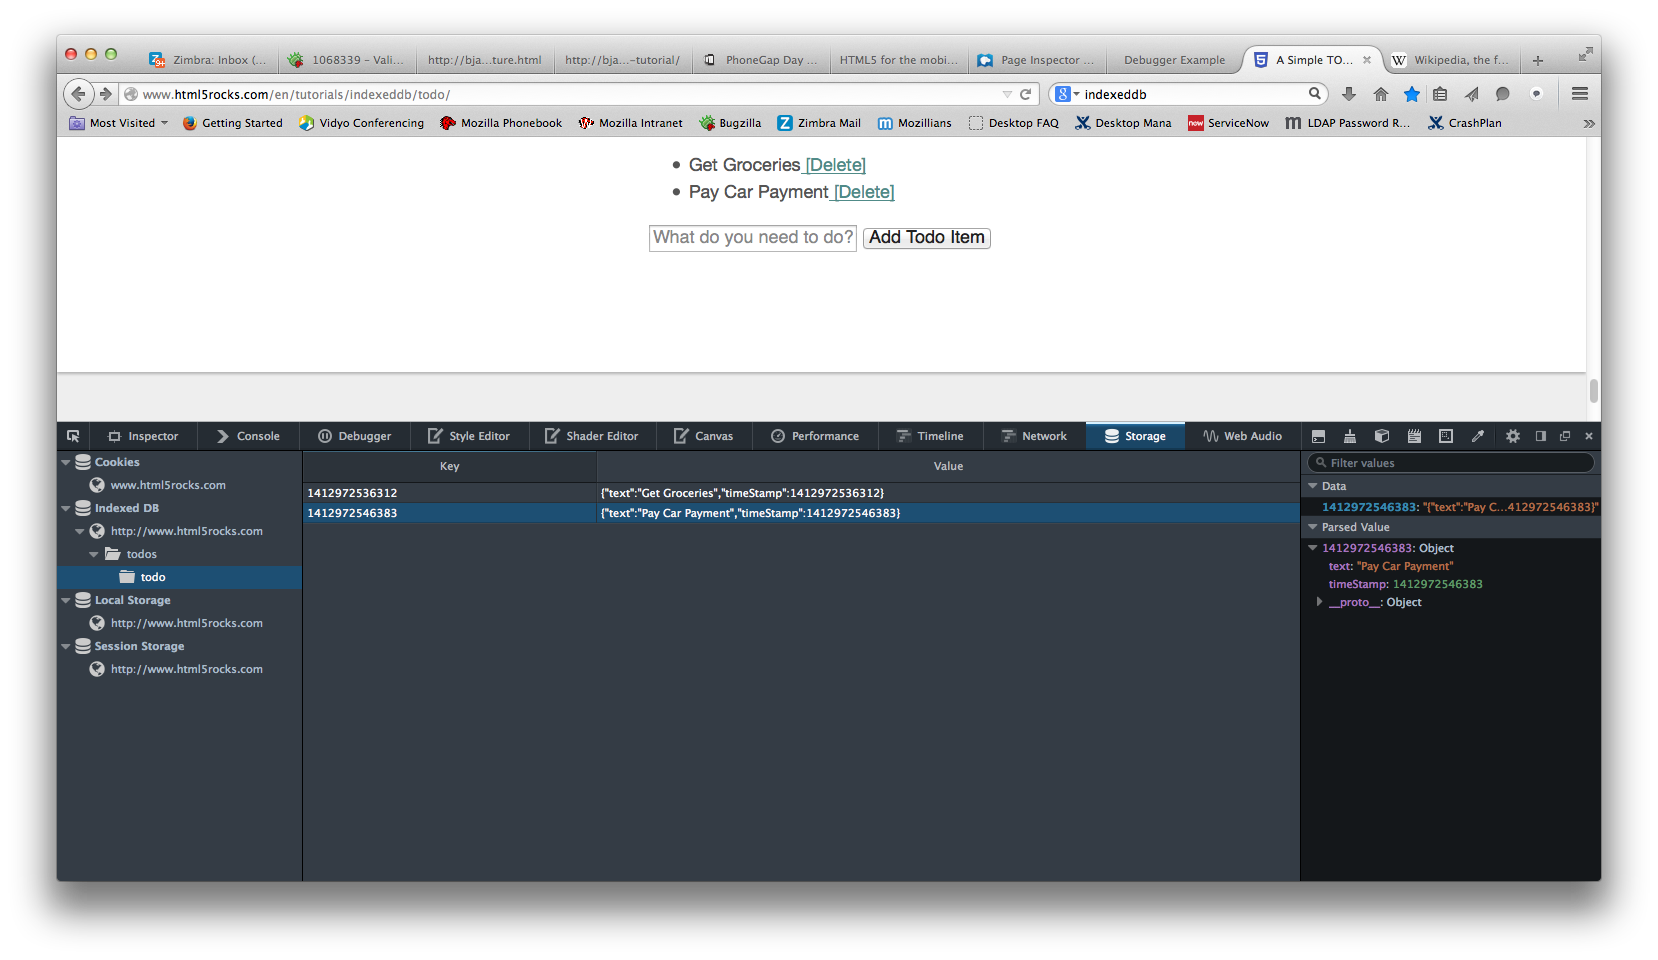Open devtools settings gear
Viewport: 1658px width, 960px height.
(1513, 436)
